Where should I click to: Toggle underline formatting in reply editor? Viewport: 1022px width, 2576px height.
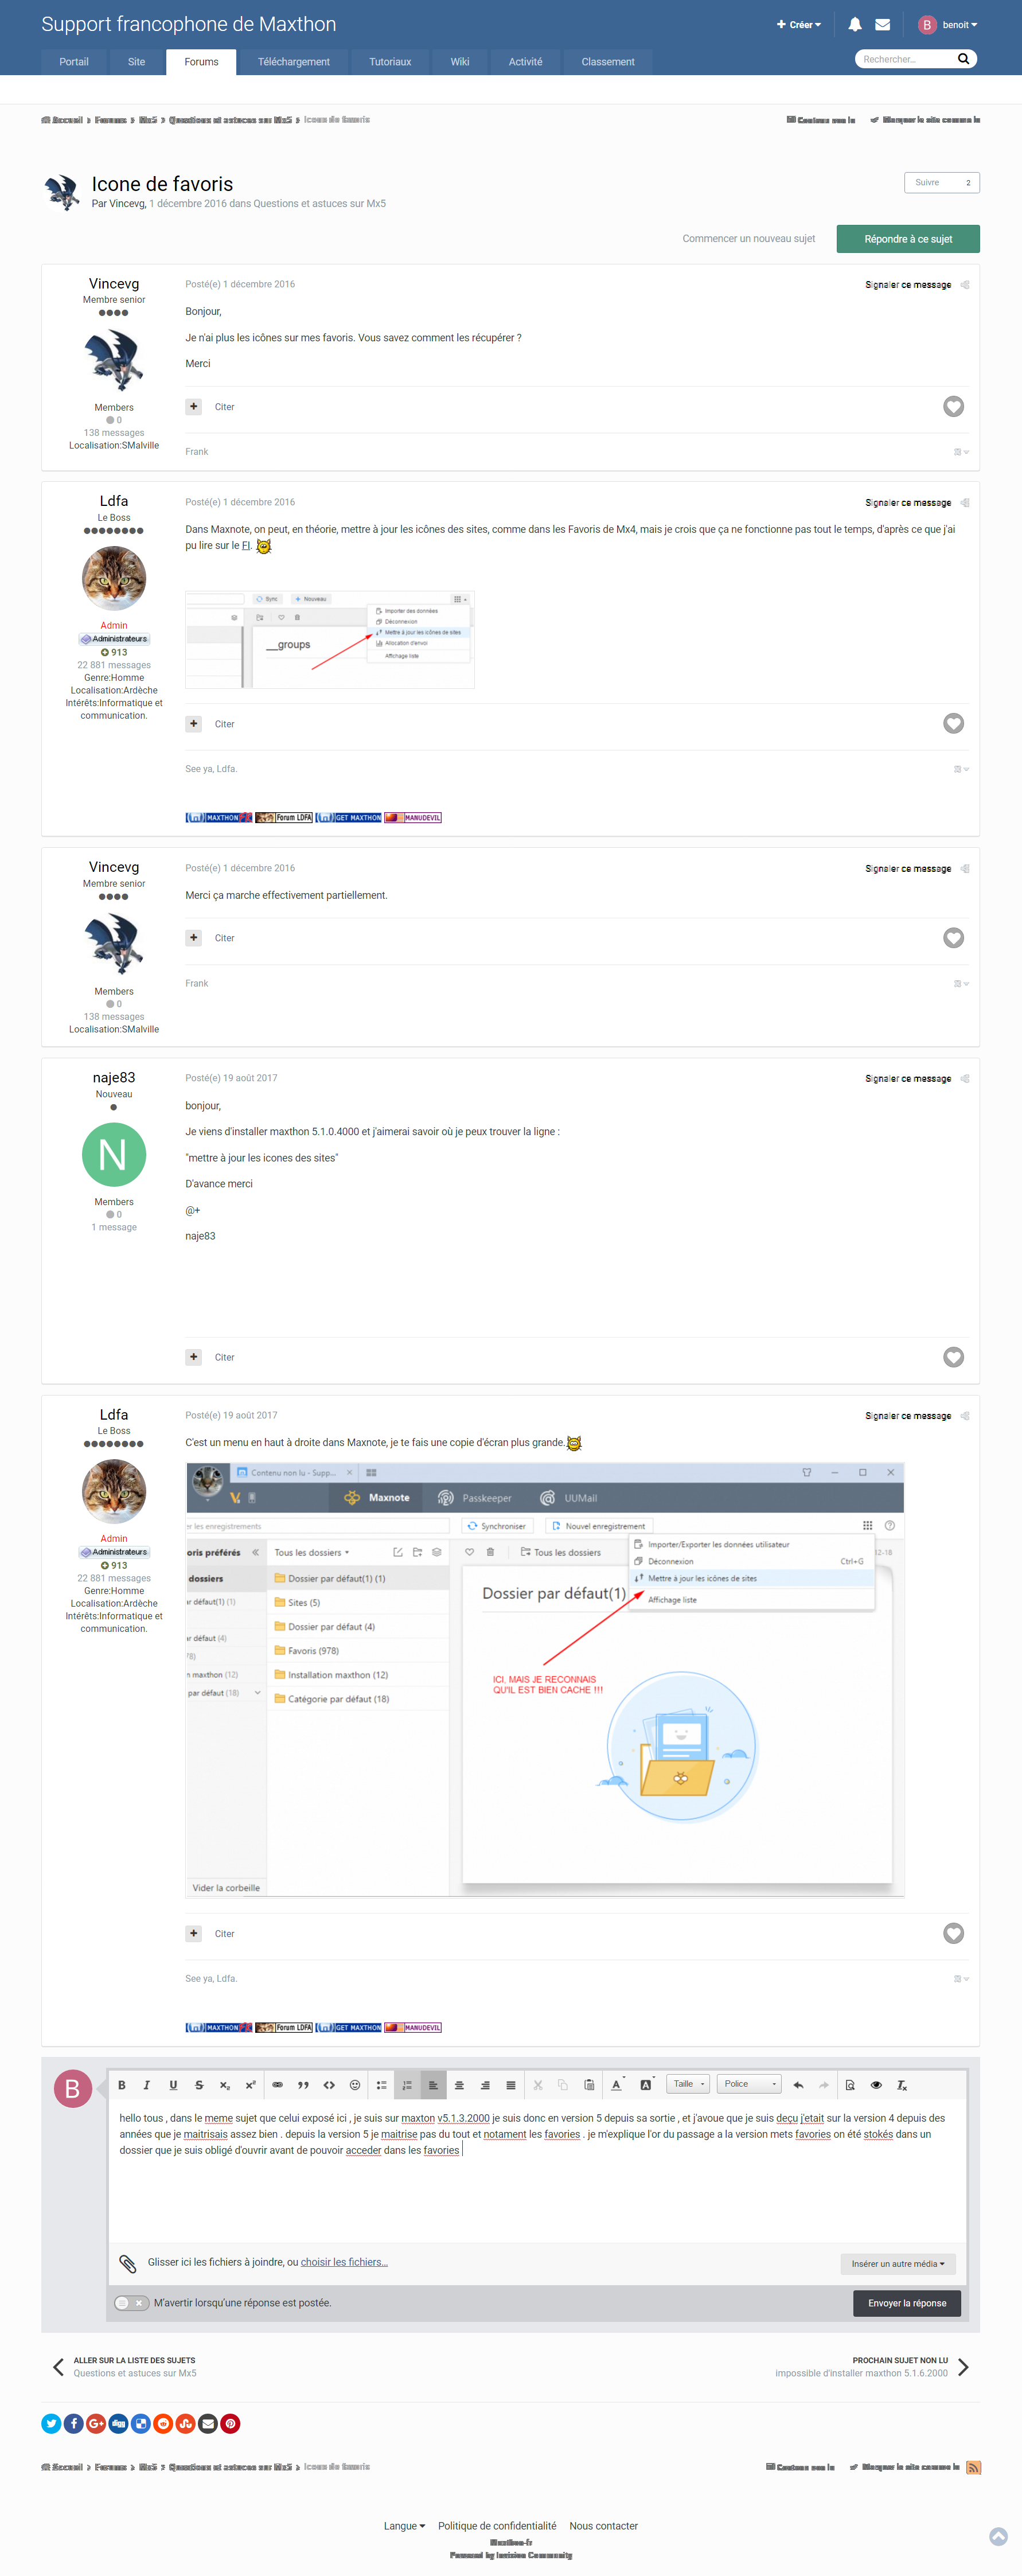173,2085
